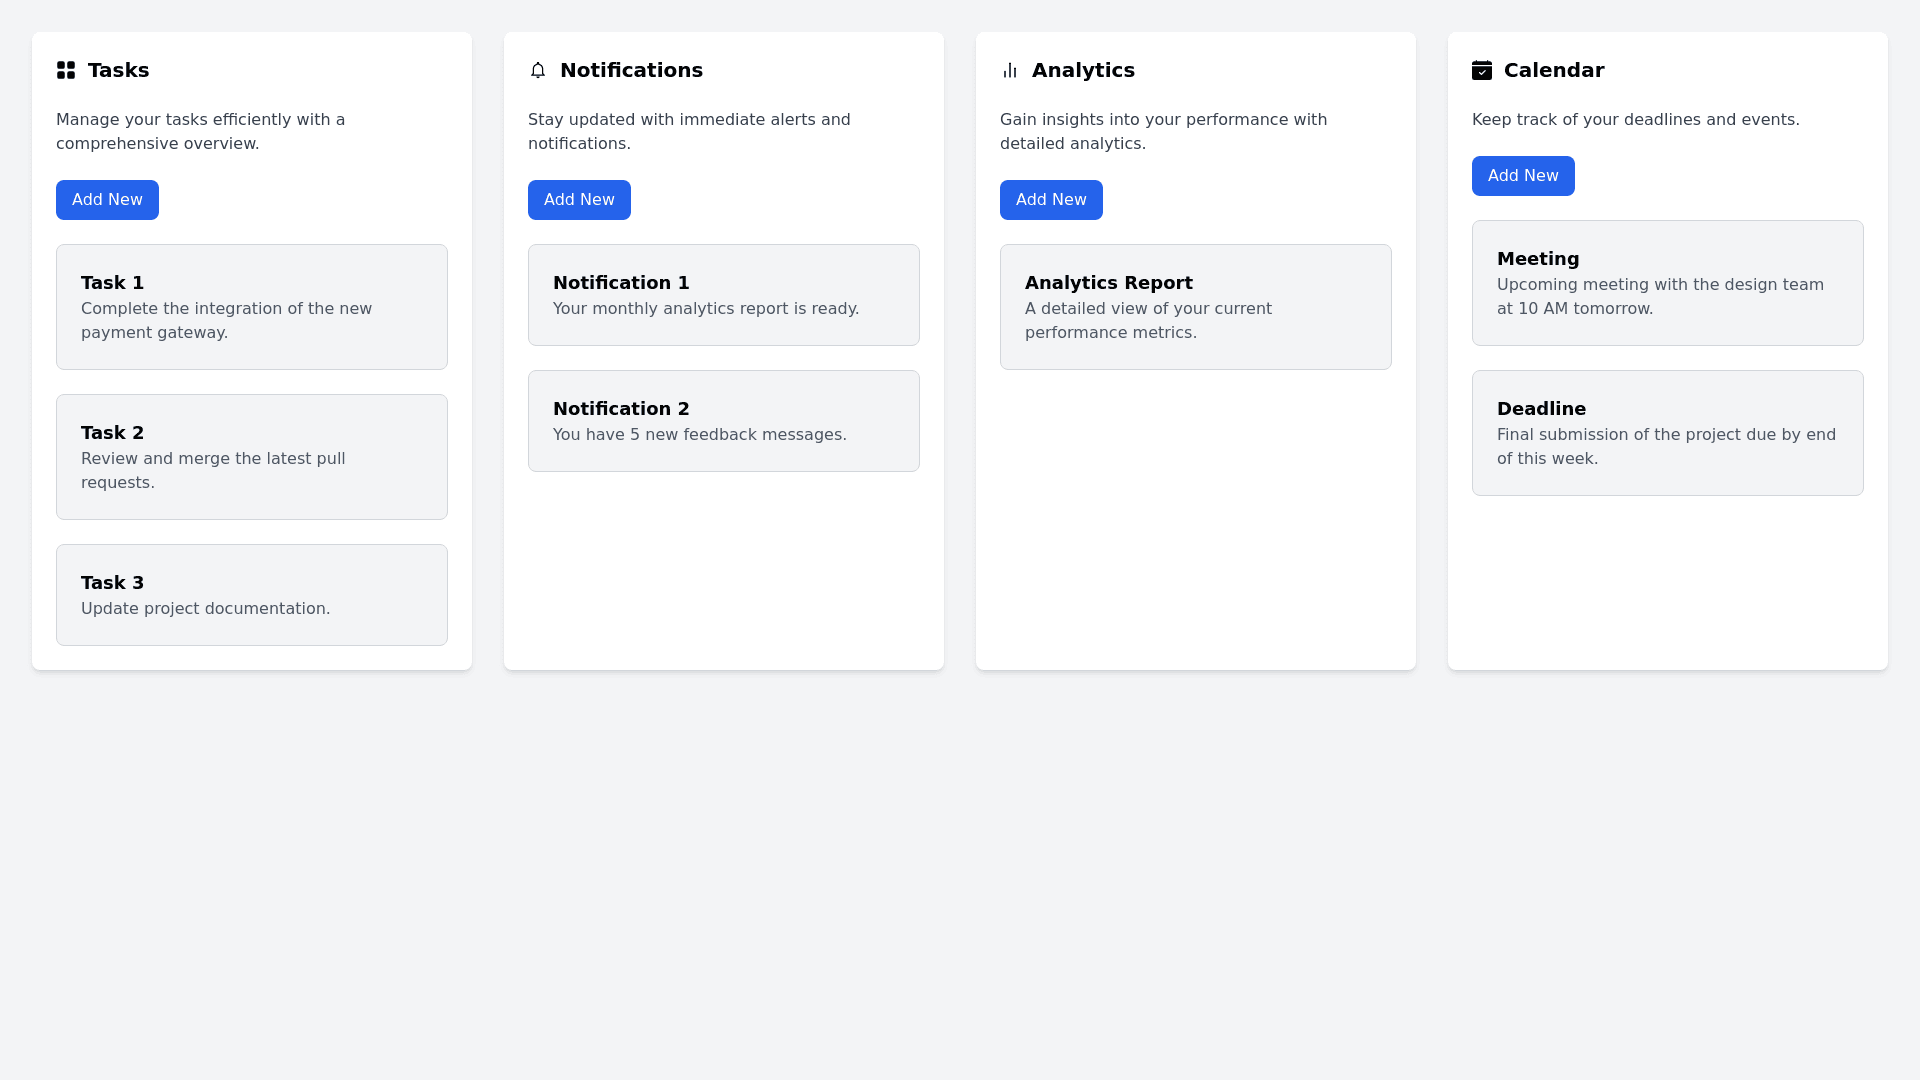Open the Deadline event card
Image resolution: width=1920 pixels, height=1080 pixels.
click(1668, 433)
